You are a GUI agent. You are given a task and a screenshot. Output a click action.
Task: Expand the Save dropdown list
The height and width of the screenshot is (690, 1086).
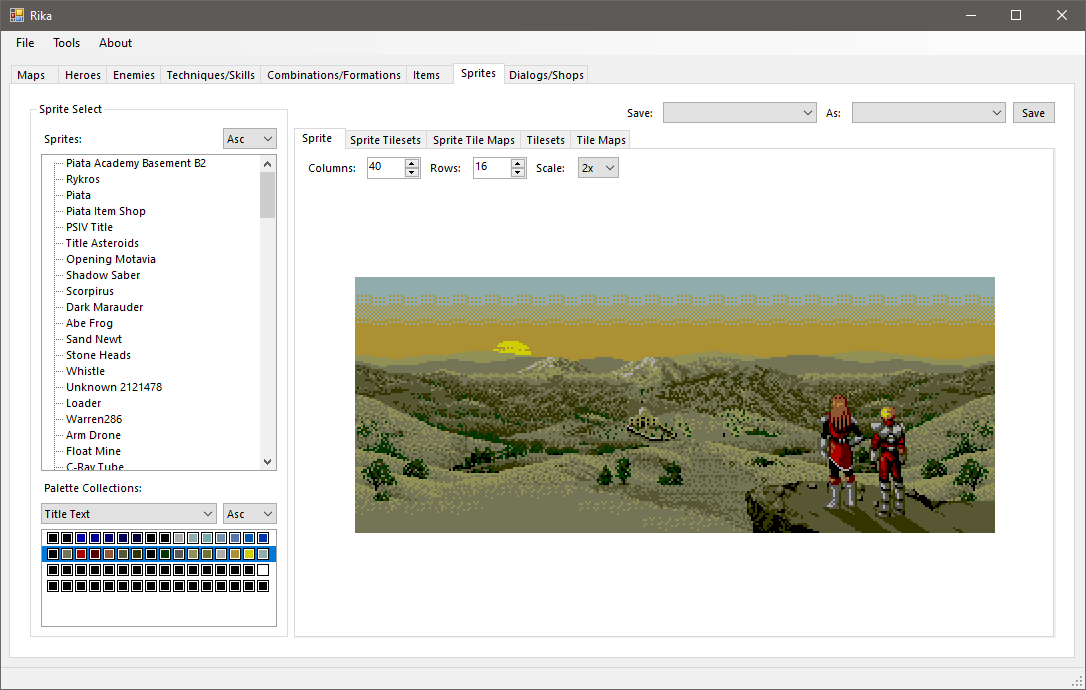(x=740, y=113)
